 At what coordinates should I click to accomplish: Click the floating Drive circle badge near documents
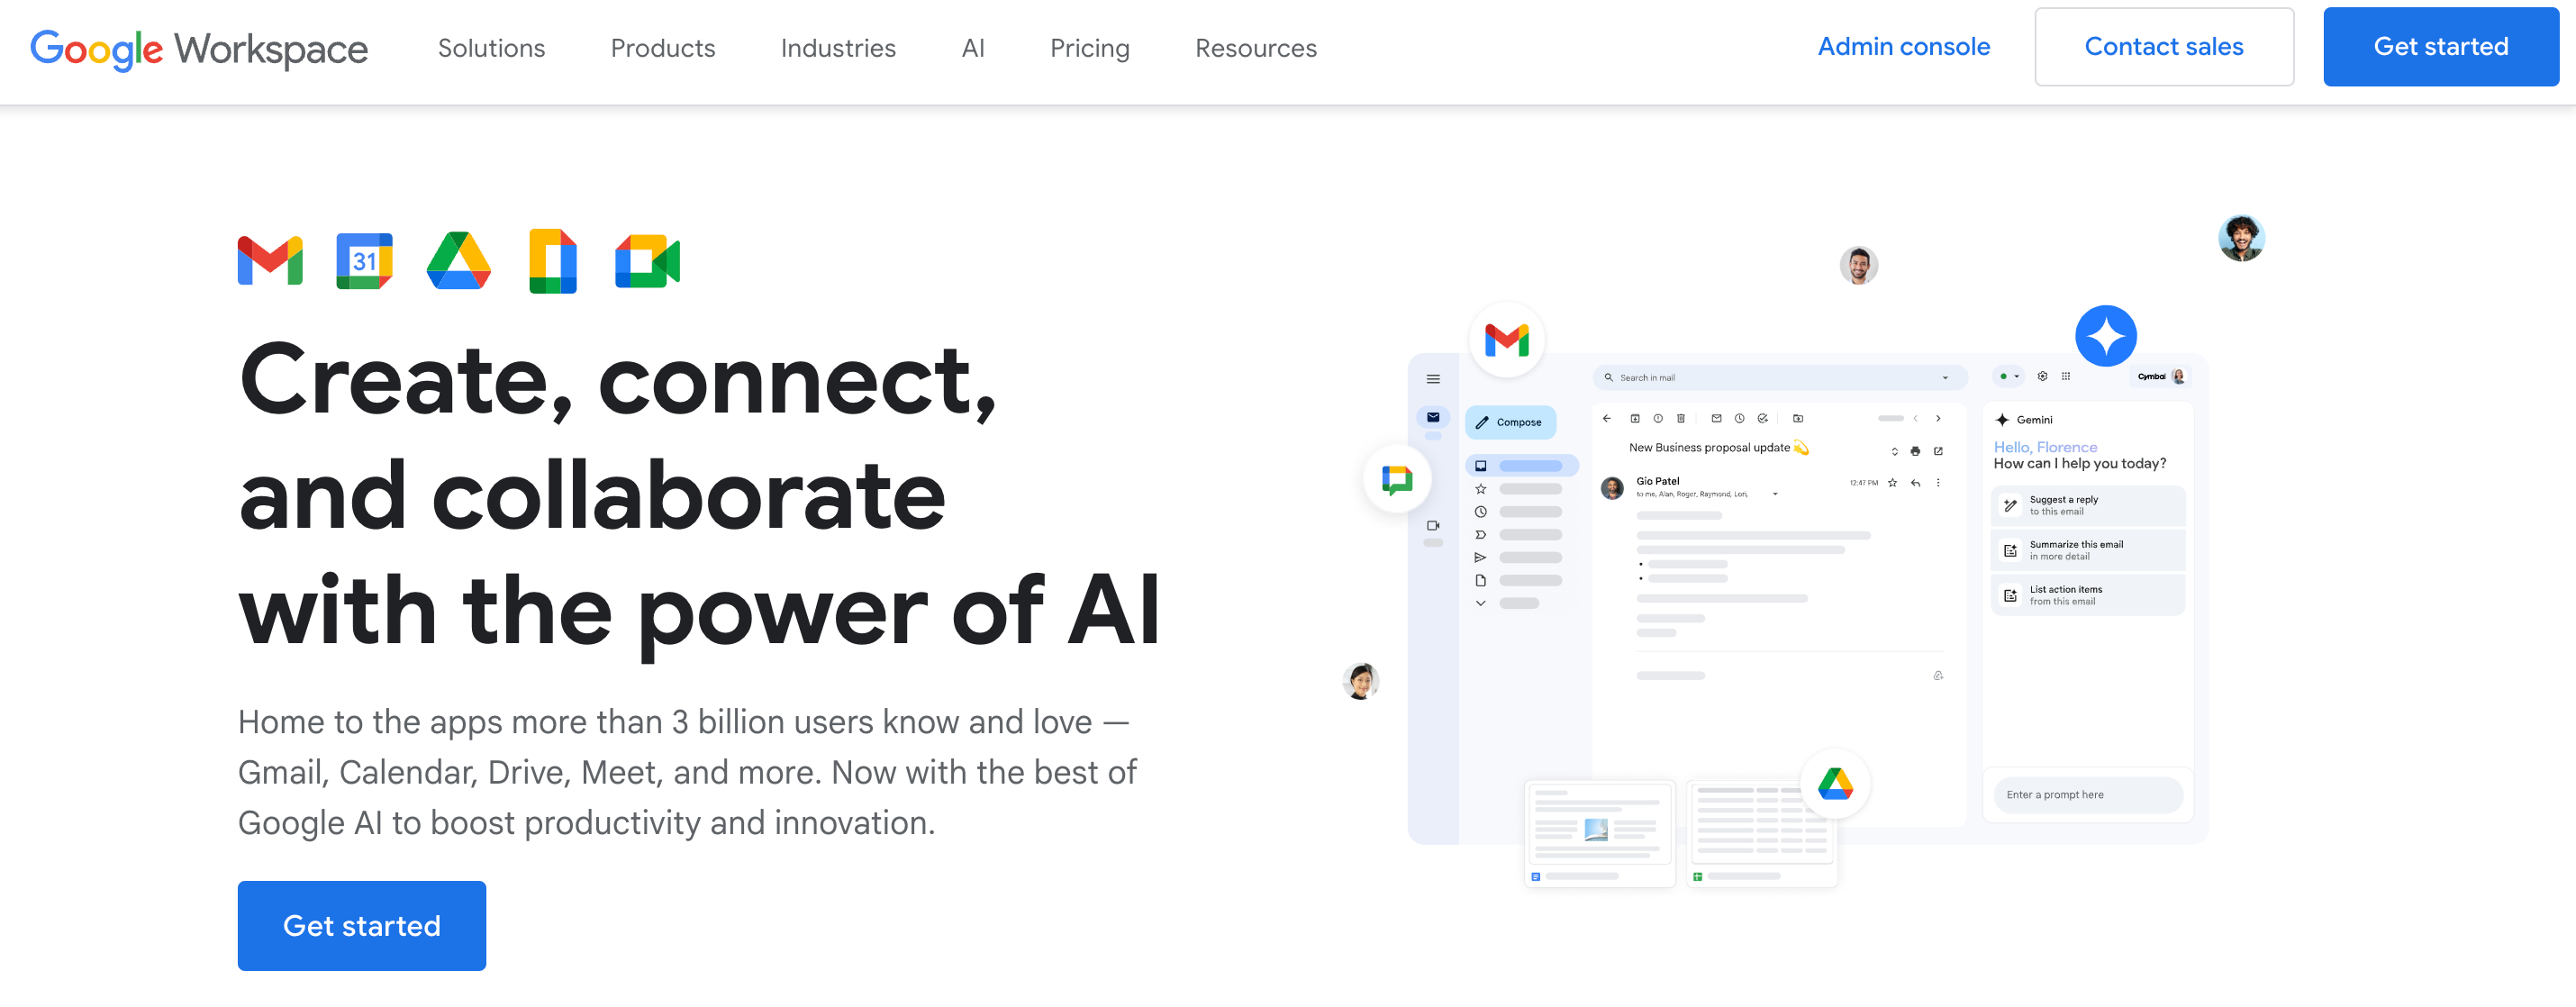click(x=1835, y=783)
